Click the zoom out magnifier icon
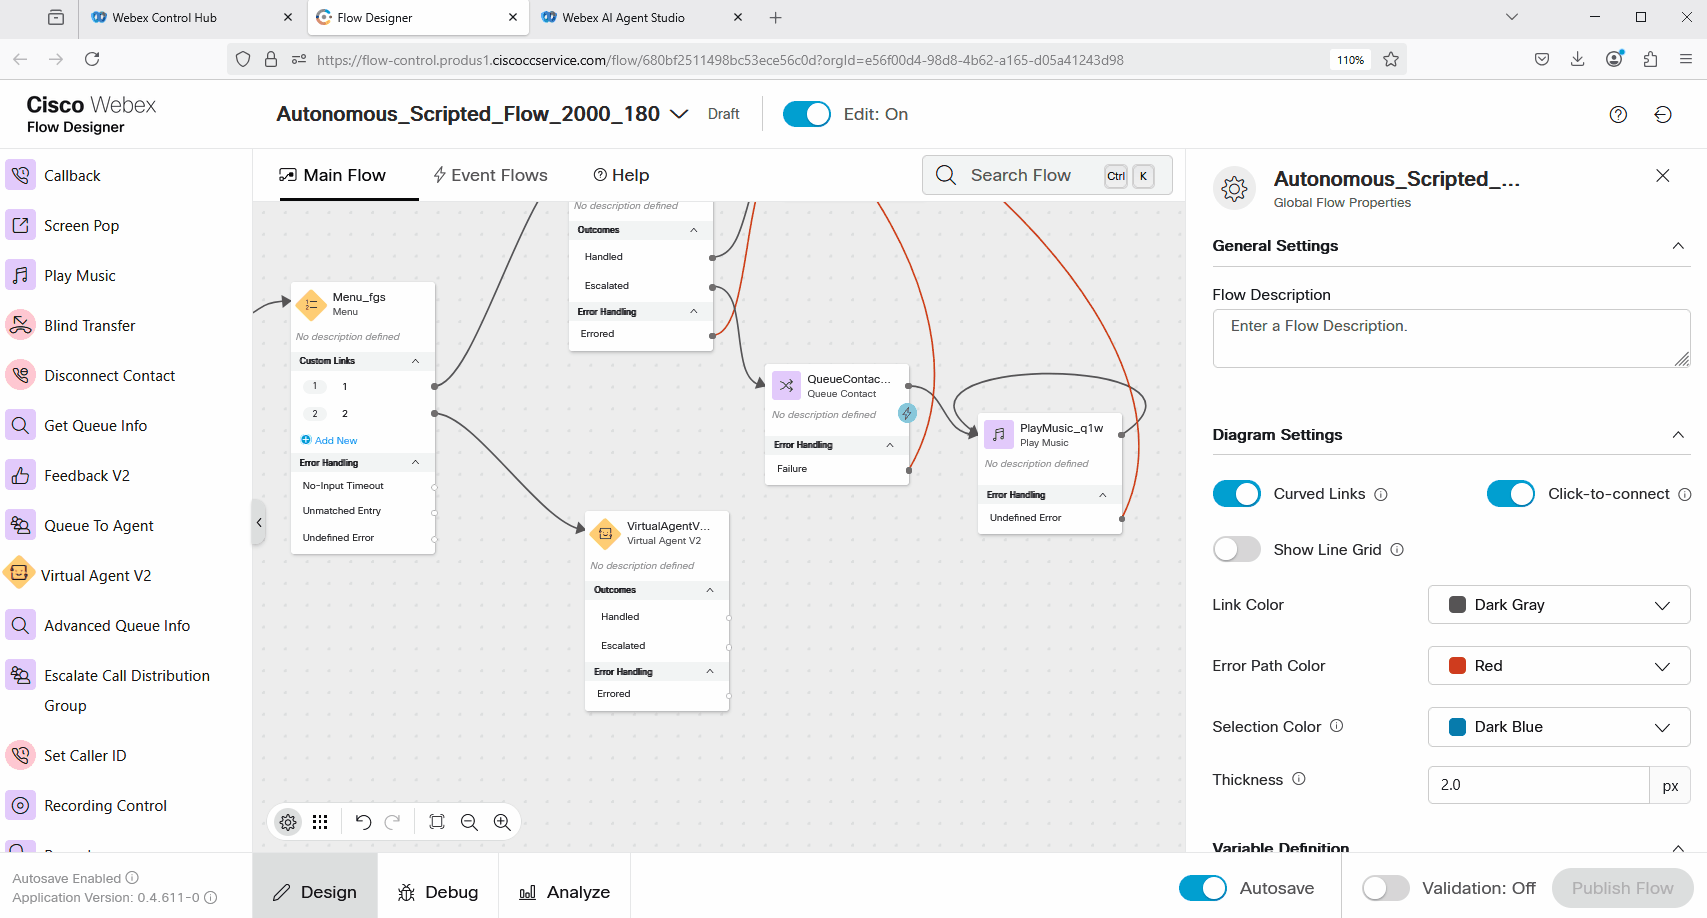The width and height of the screenshot is (1707, 918). coord(469,822)
